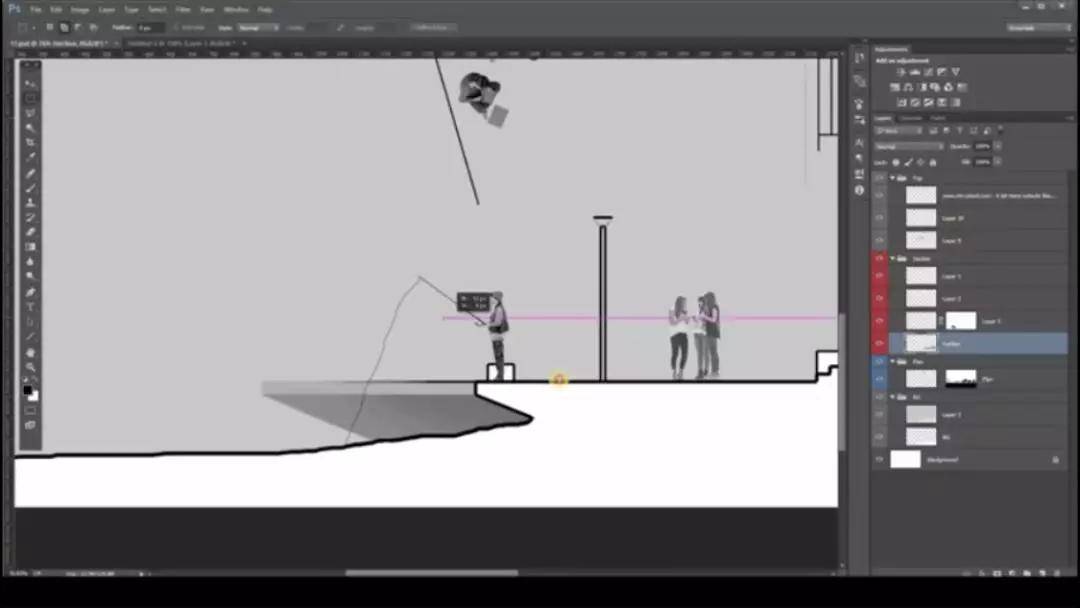Collapse the Section layer group
This screenshot has height=608, width=1080.
(893, 258)
